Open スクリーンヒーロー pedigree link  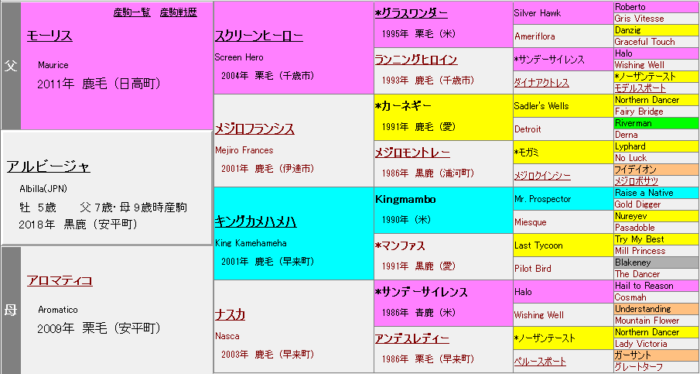pos(259,37)
